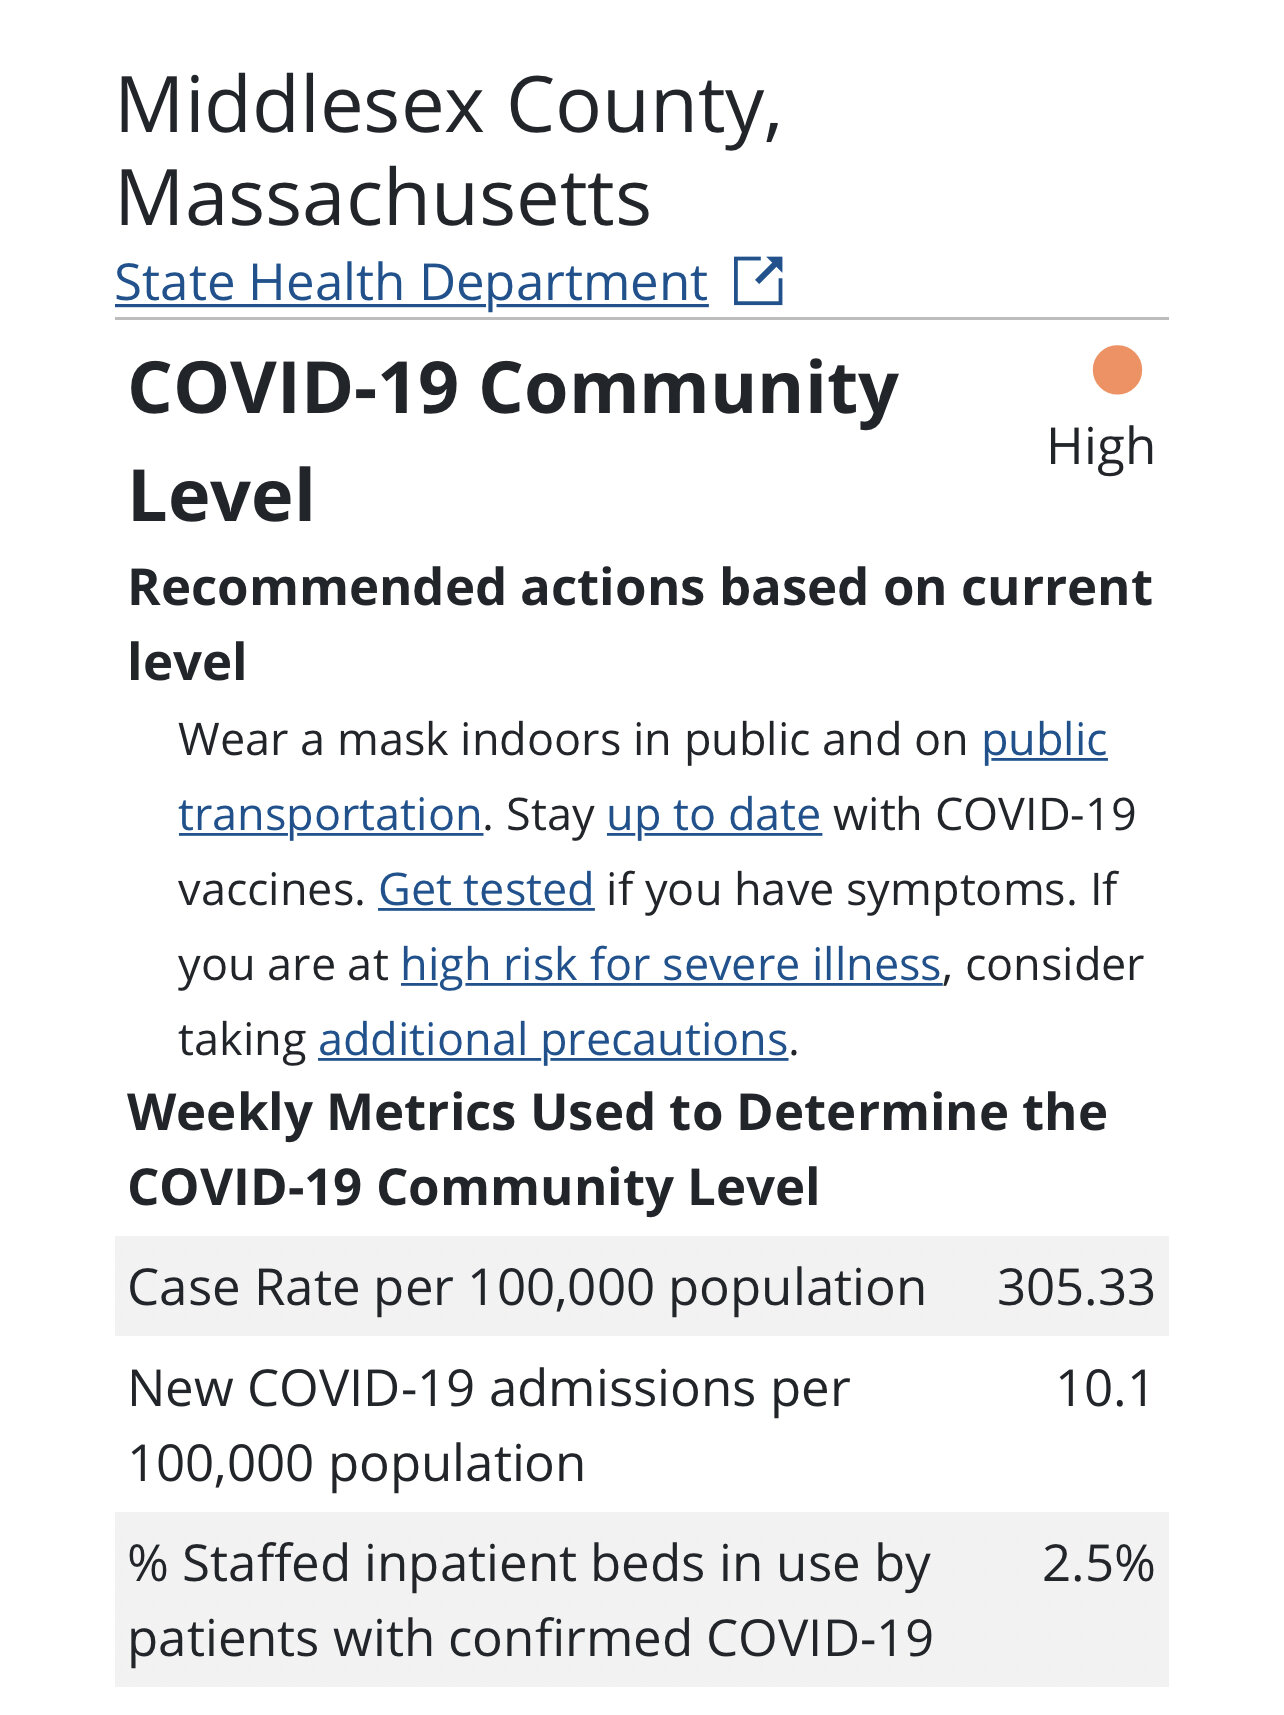
Task: Click the orange High level indicator dot
Action: (x=1117, y=370)
